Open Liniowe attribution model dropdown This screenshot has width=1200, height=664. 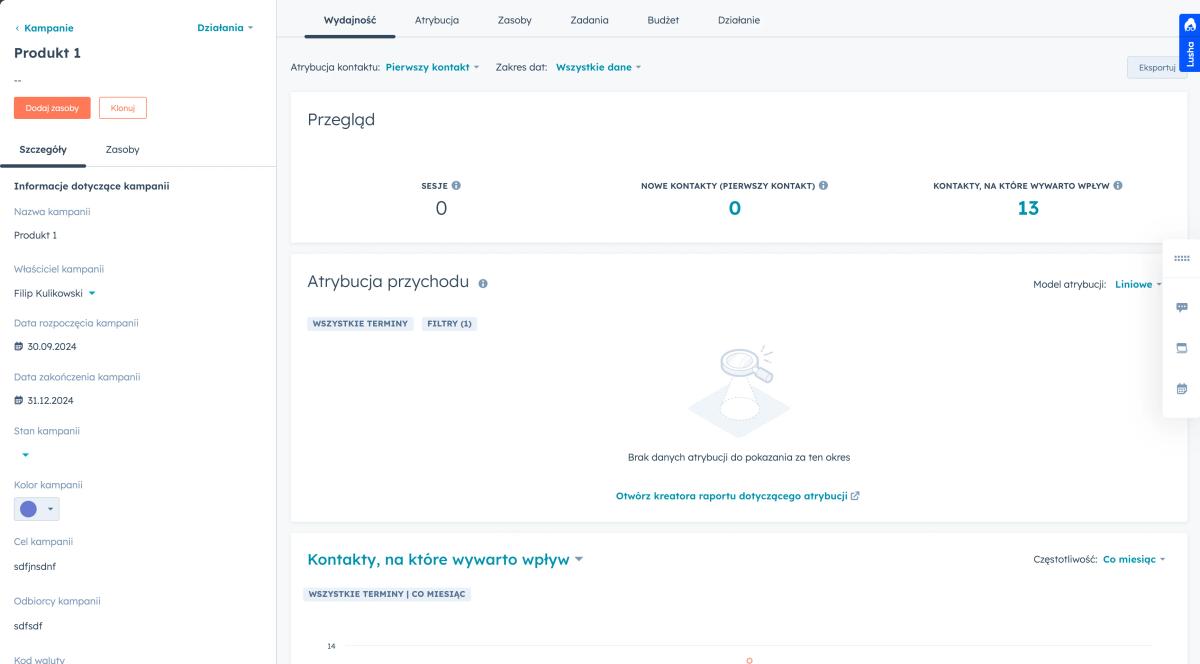coord(1138,285)
